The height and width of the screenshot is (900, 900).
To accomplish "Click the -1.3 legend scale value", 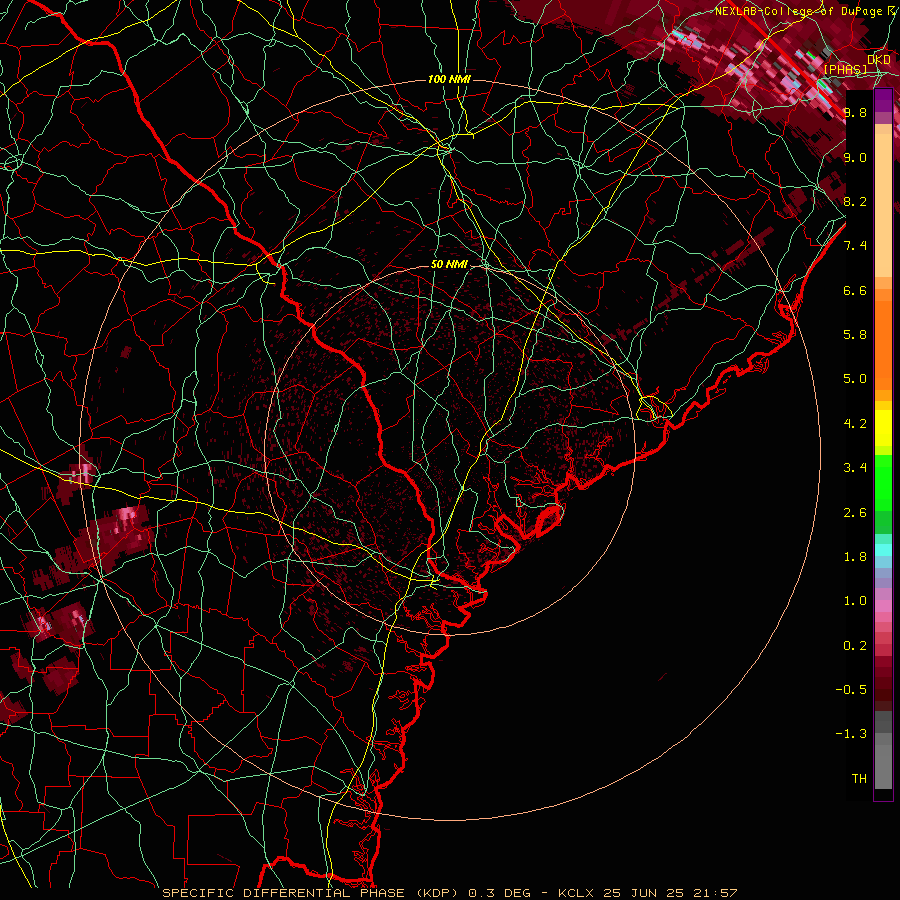I will click(x=851, y=734).
